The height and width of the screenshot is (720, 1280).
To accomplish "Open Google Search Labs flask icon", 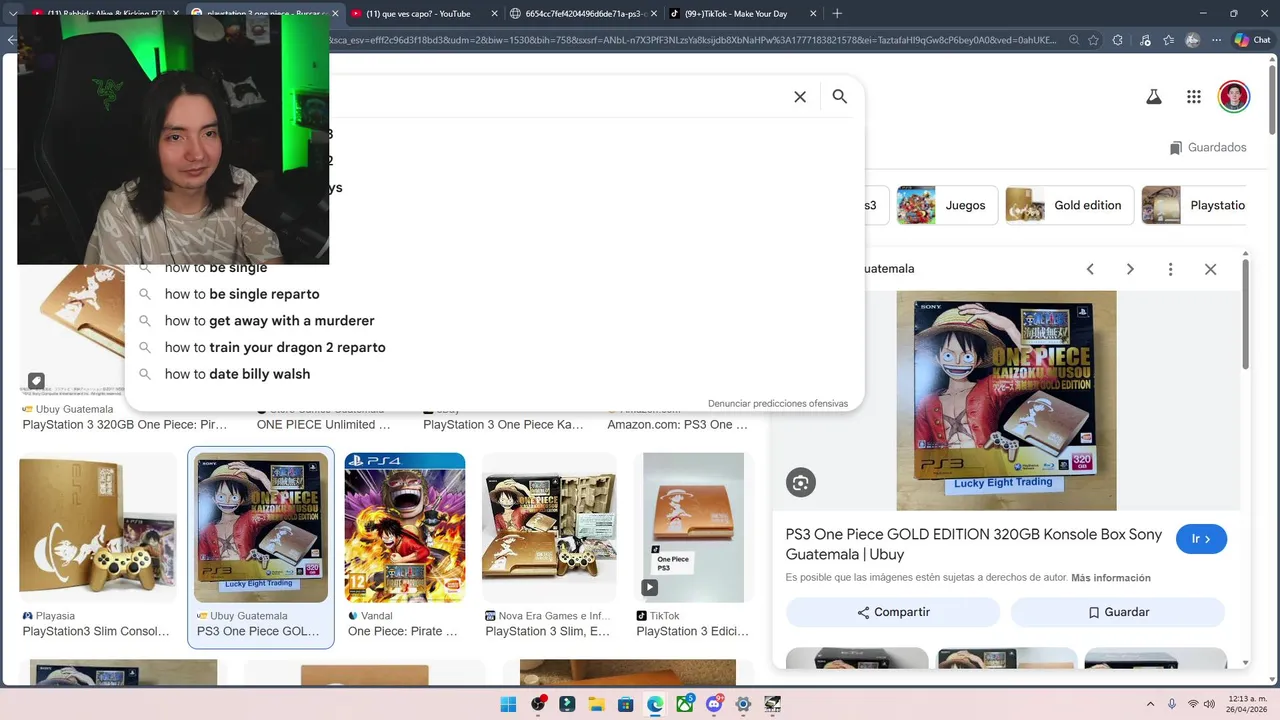I will [1153, 97].
